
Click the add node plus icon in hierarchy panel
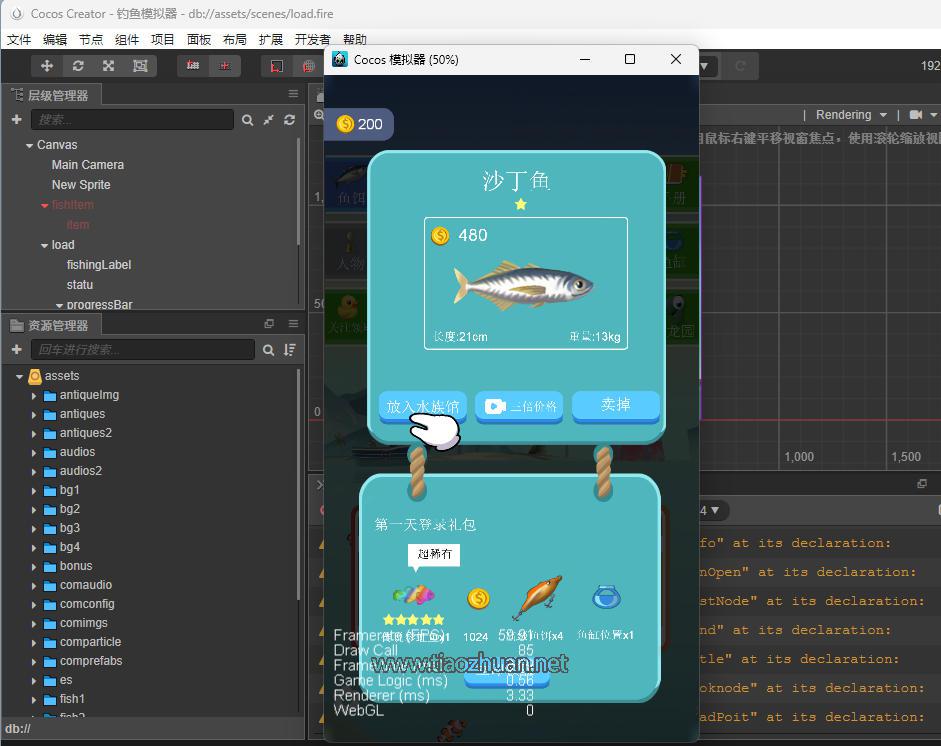point(17,119)
